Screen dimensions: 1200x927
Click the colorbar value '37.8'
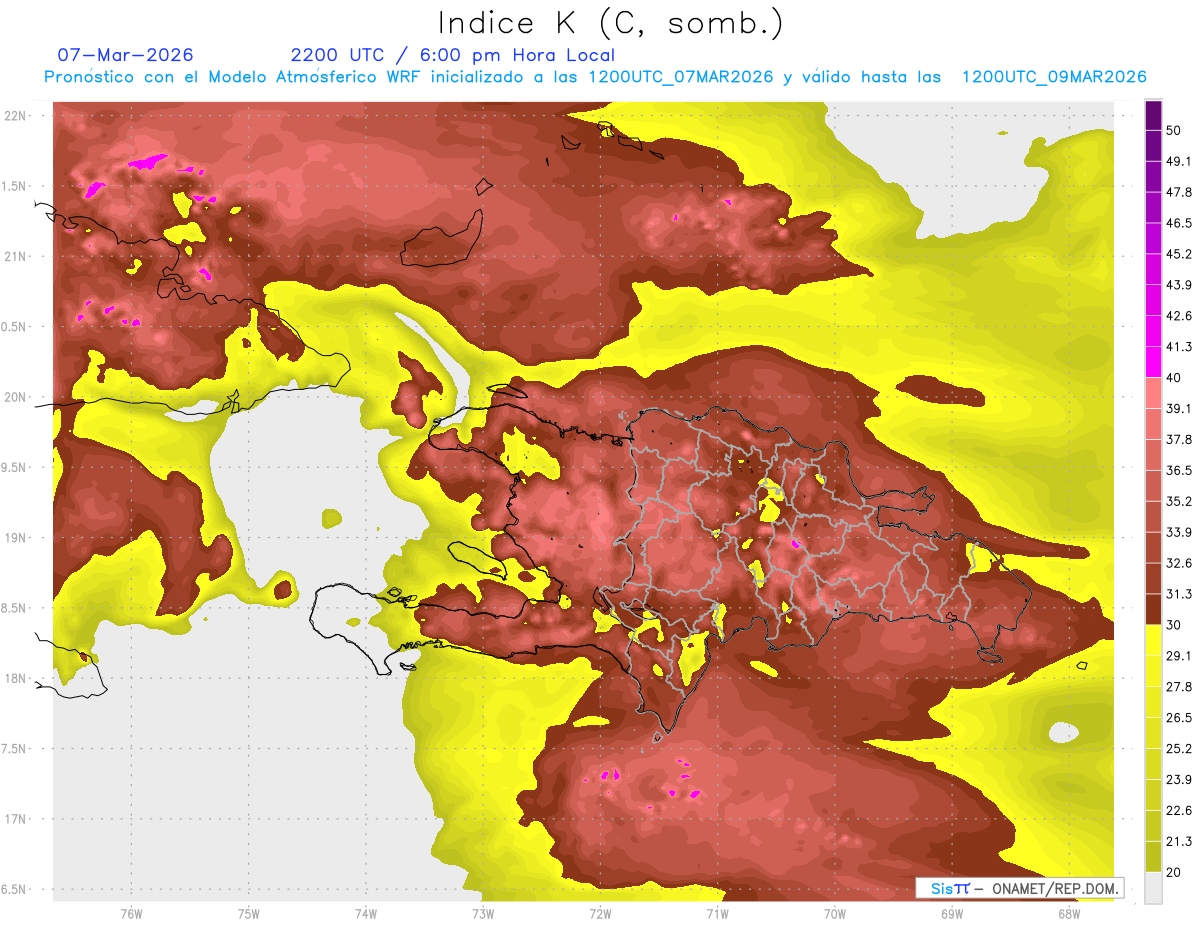(x=1179, y=439)
